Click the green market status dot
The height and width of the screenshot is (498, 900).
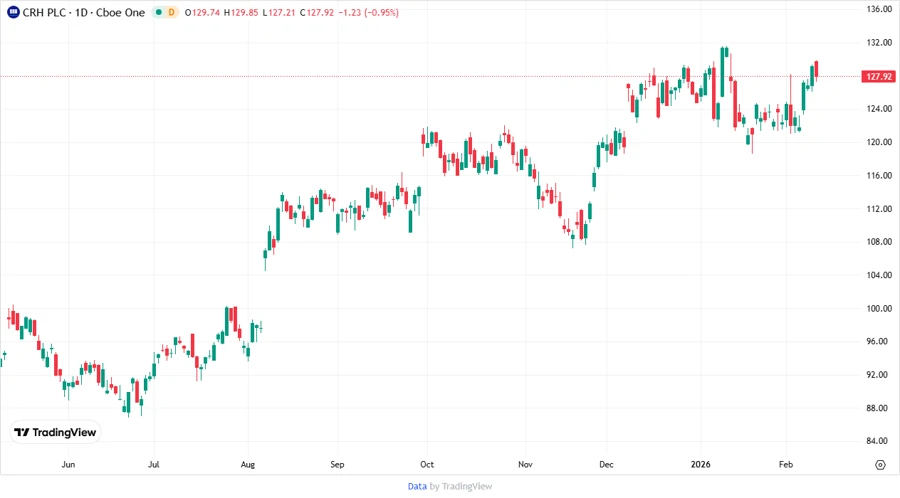159,12
